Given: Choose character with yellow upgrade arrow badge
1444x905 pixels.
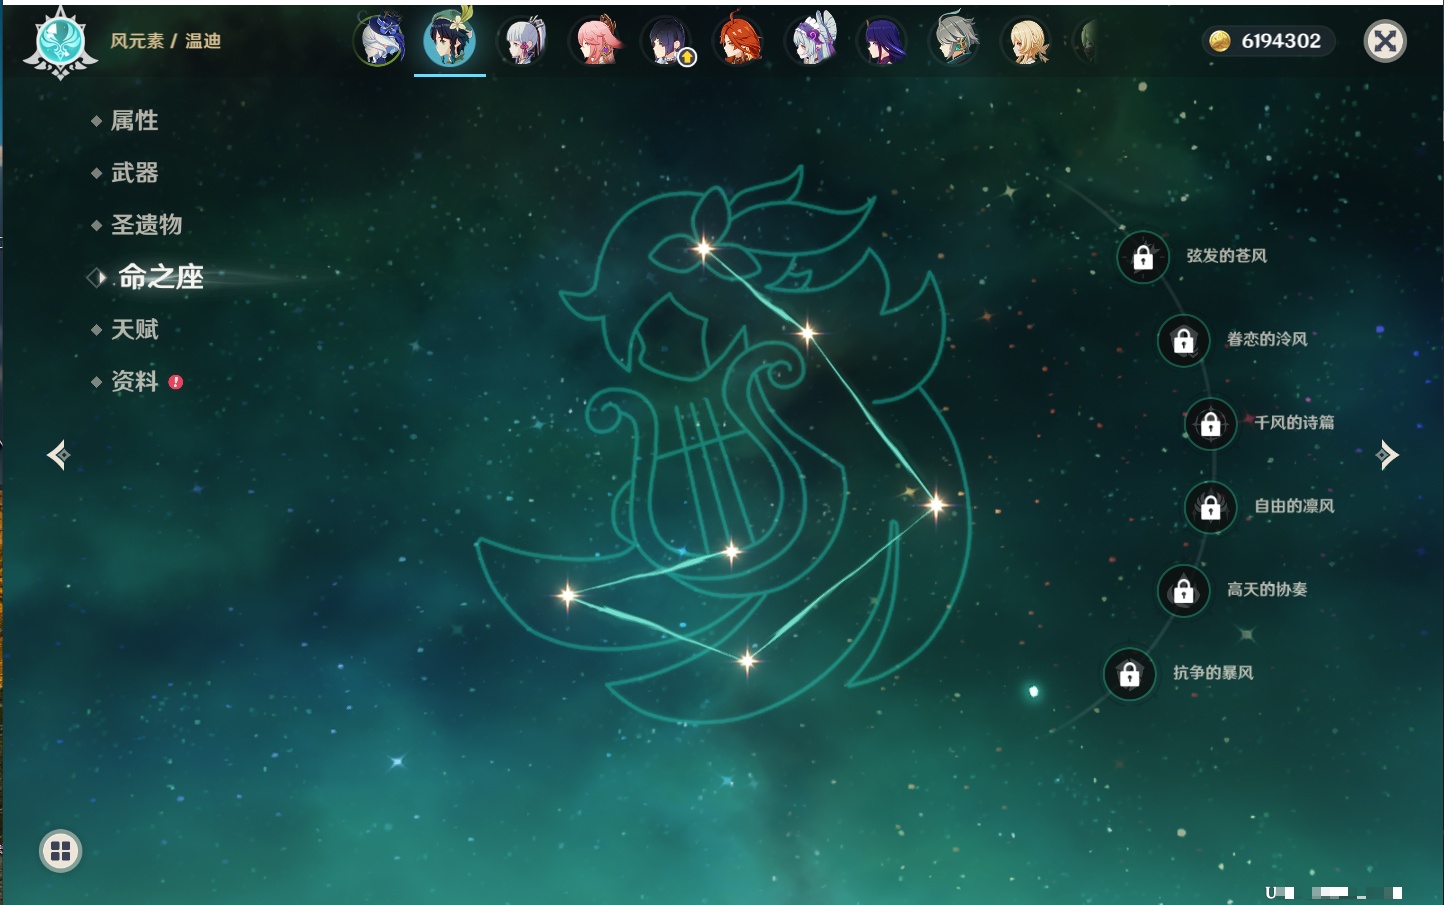Looking at the screenshot, I should point(668,42).
